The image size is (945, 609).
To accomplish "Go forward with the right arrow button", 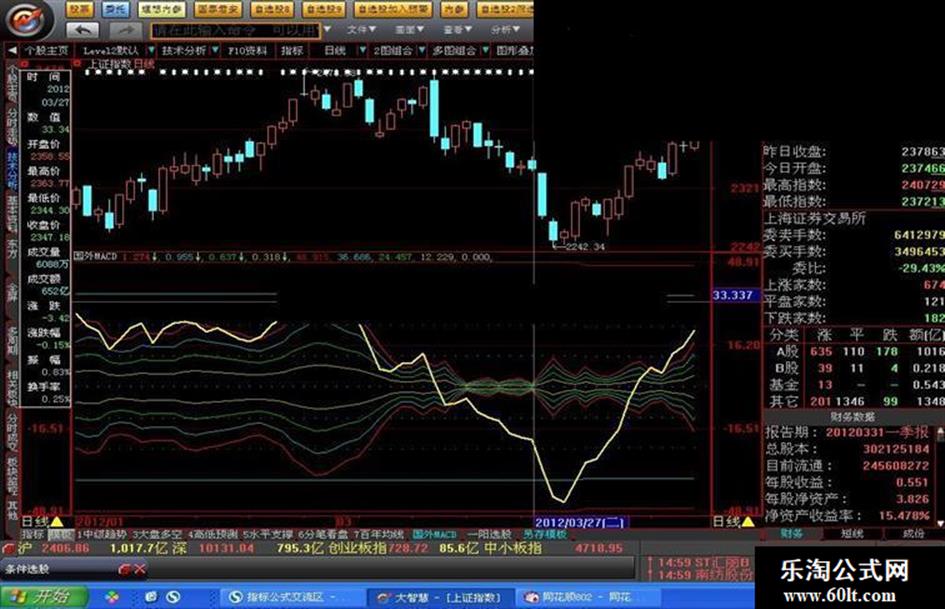I will coord(125,30).
